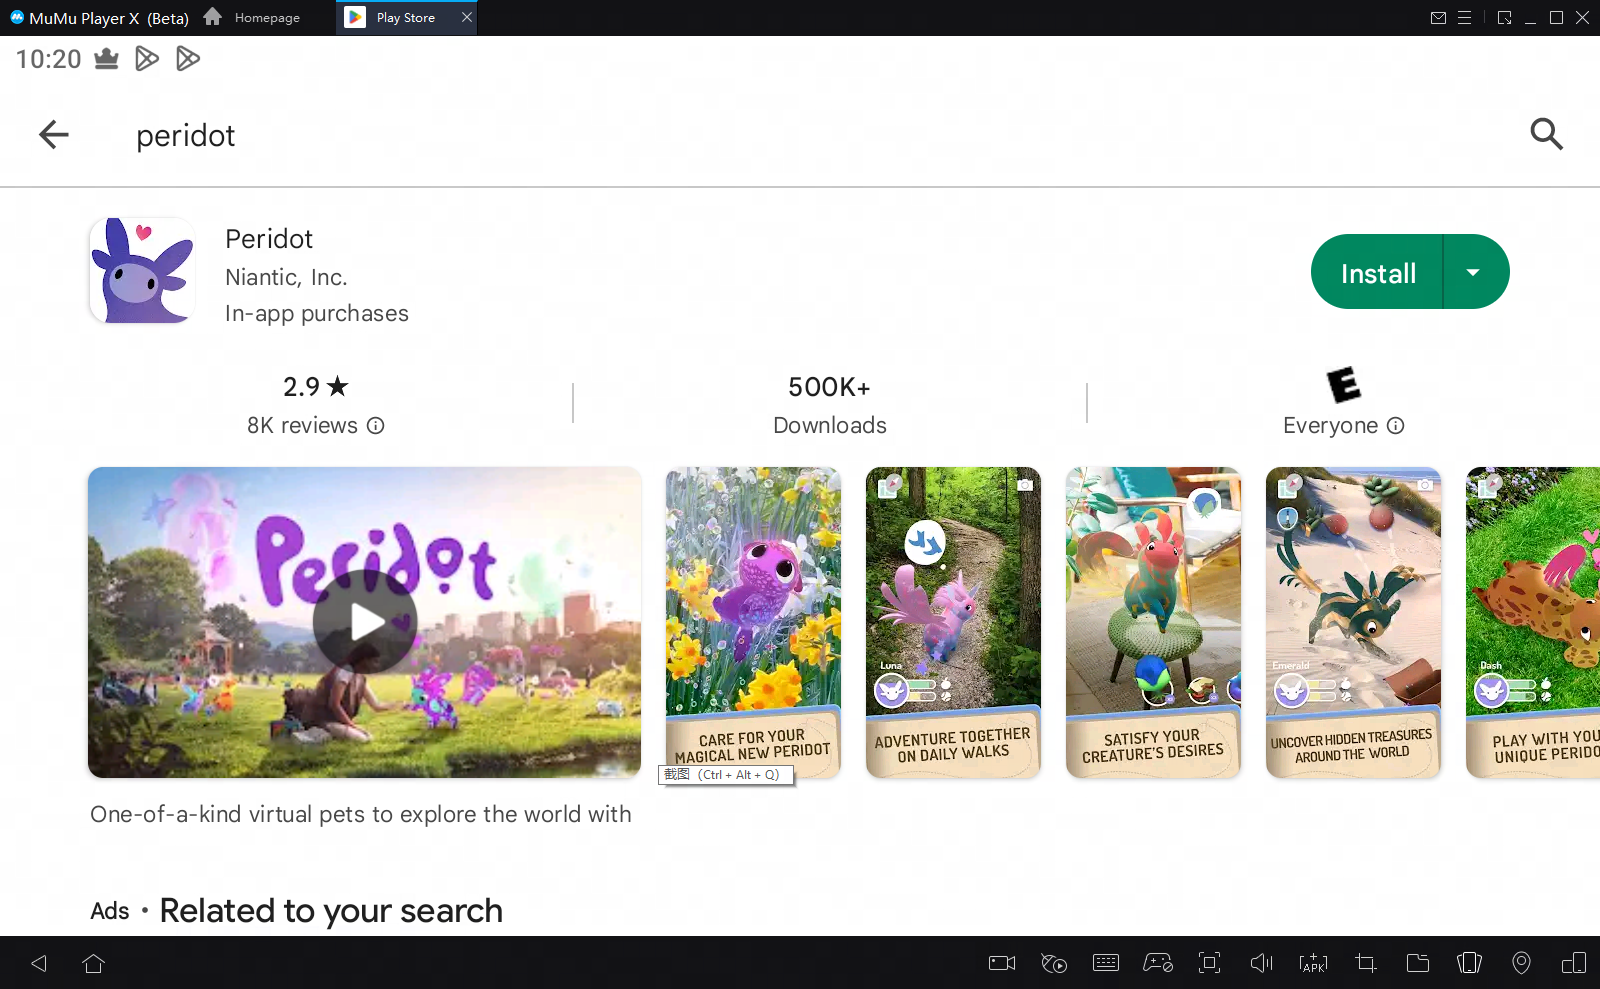Open the 'Satisfy your creature's desires' screenshot
This screenshot has width=1600, height=989.
click(1153, 622)
